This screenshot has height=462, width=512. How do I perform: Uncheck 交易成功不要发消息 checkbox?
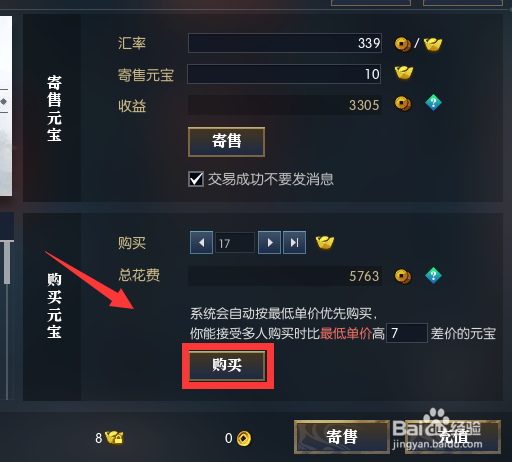click(196, 179)
